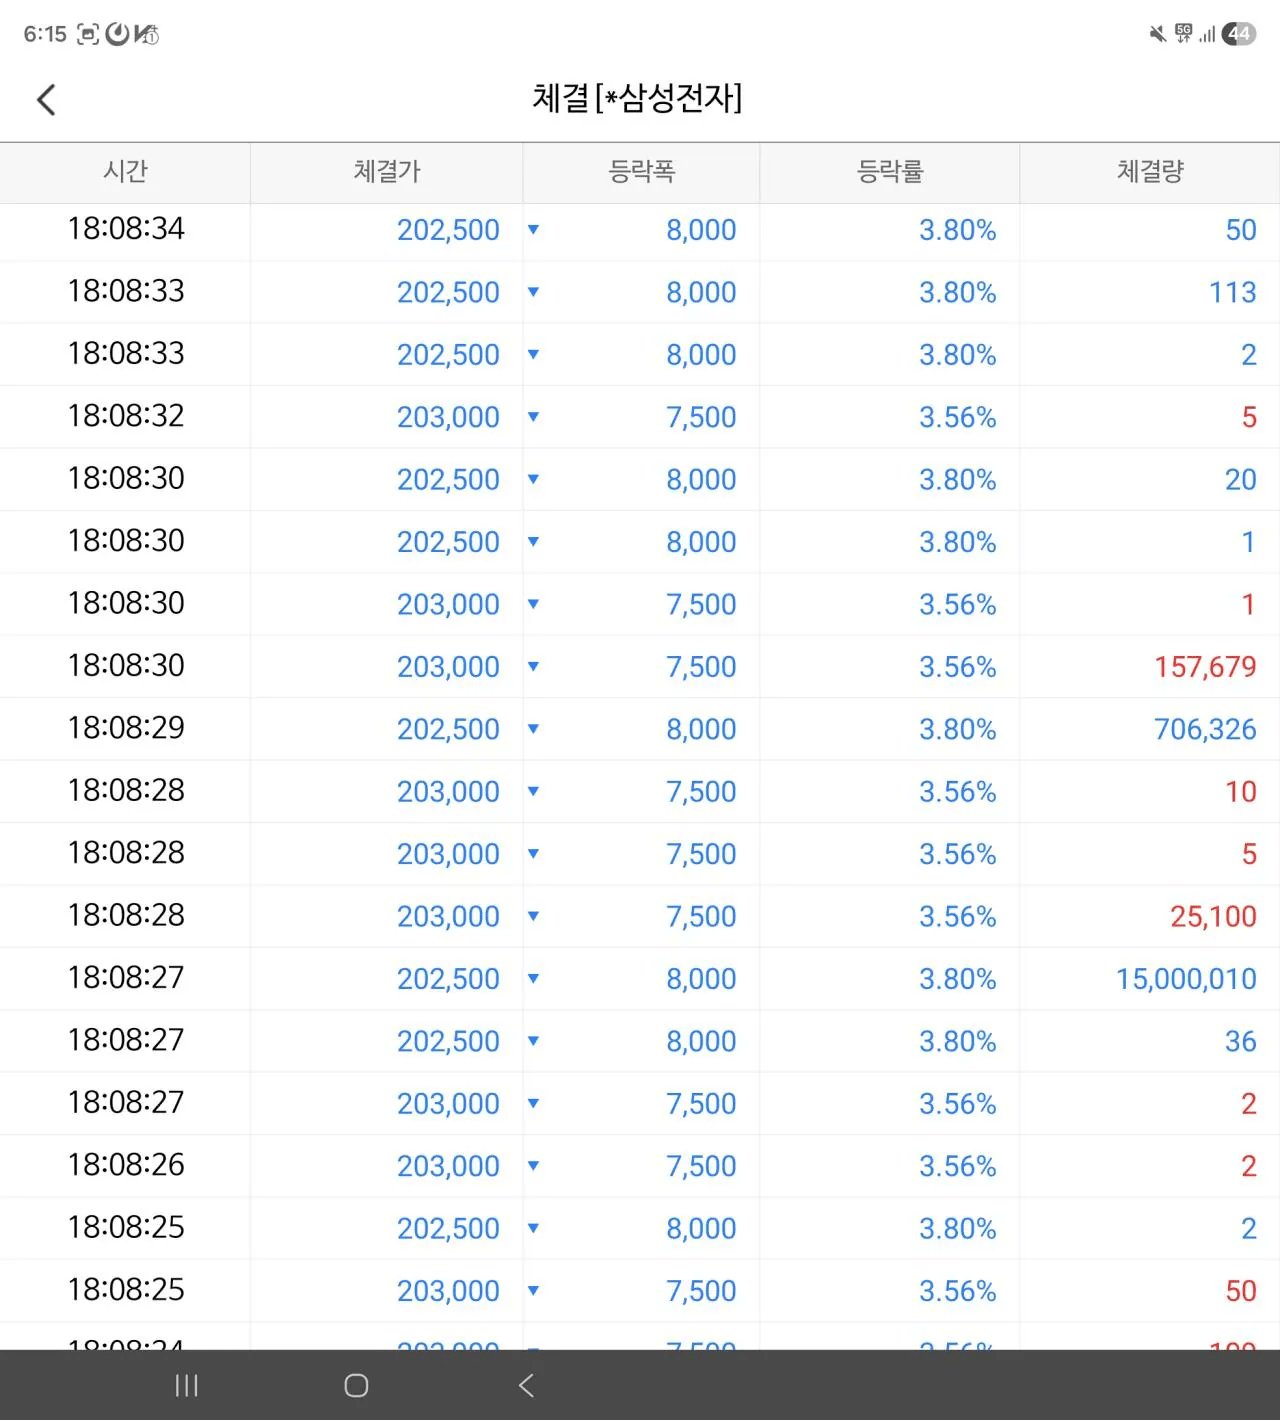Image resolution: width=1280 pixels, height=1420 pixels.
Task: Open the arrow next to 203,000 at 18:08:32
Action: point(534,417)
